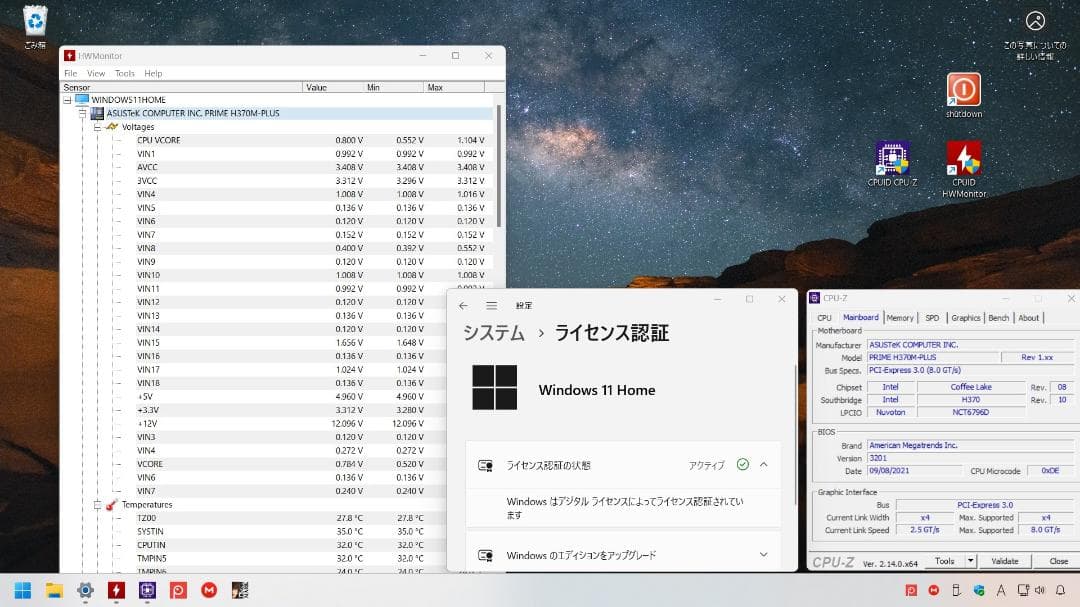The height and width of the screenshot is (607, 1080).
Task: Collapse the Temperatures tree node
Action: [x=97, y=505]
